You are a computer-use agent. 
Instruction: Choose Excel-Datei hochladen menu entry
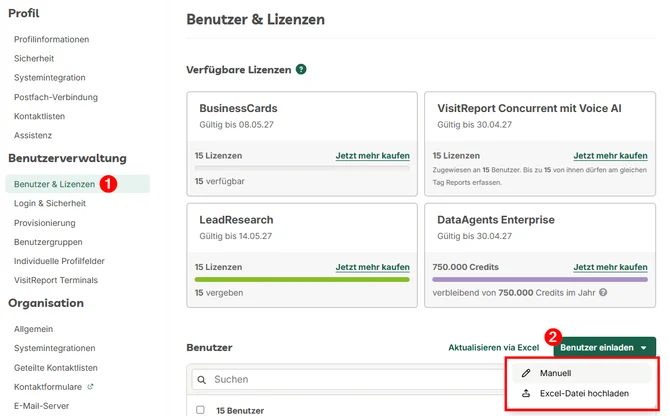(582, 393)
